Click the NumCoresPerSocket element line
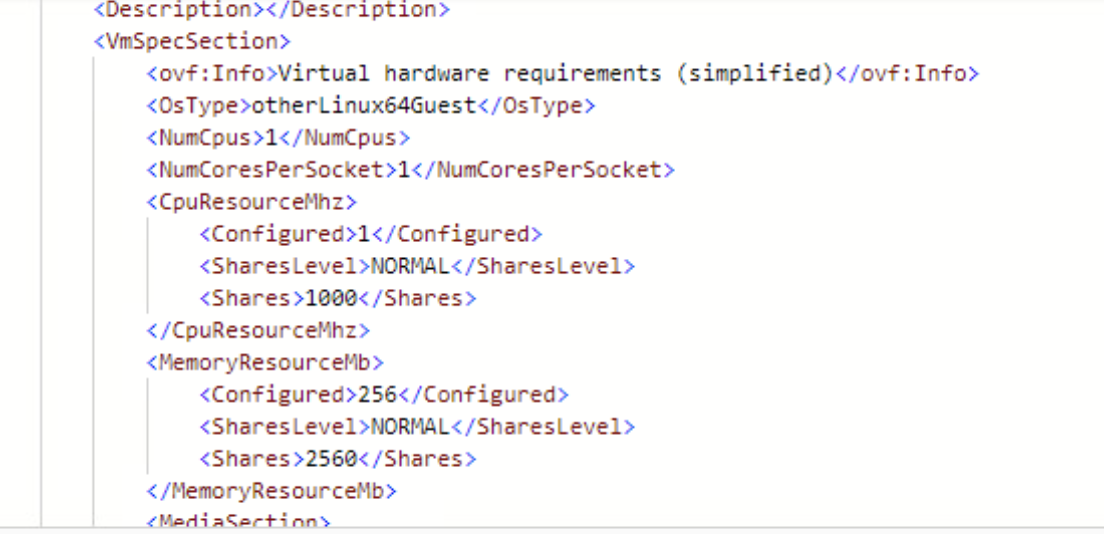Viewport: 1104px width, 534px height. click(x=410, y=169)
